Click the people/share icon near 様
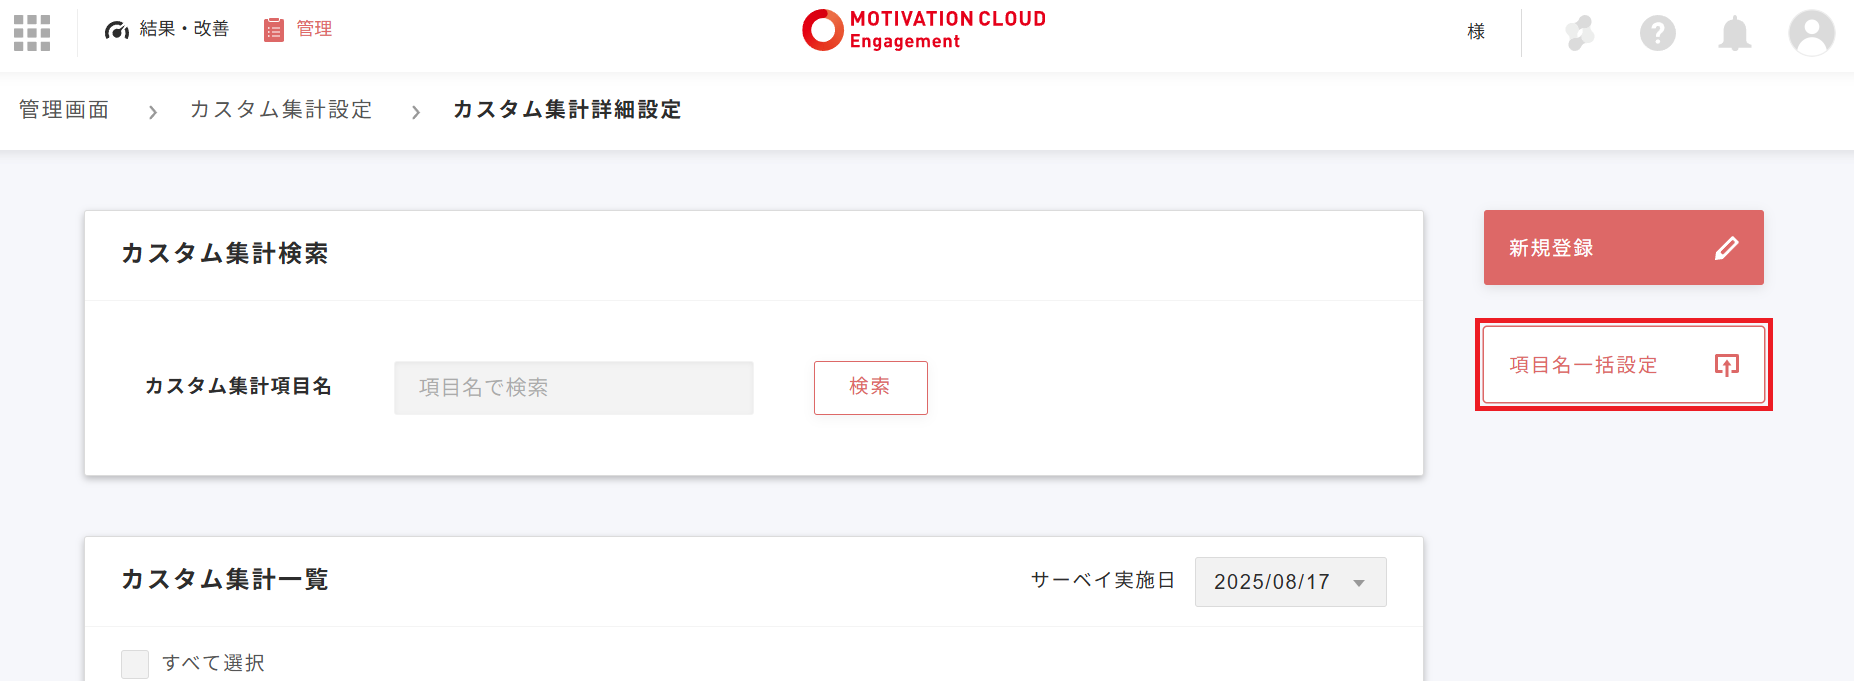The image size is (1854, 681). tap(1579, 33)
